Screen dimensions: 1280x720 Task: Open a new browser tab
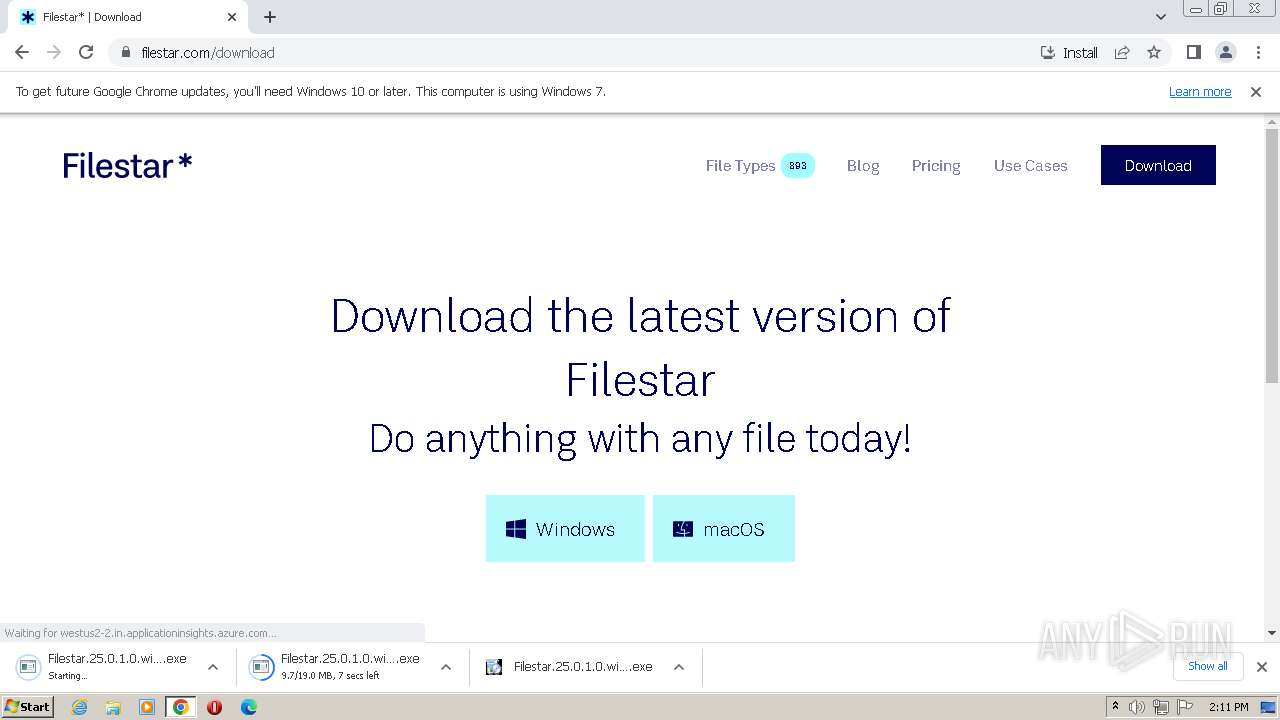pos(270,17)
